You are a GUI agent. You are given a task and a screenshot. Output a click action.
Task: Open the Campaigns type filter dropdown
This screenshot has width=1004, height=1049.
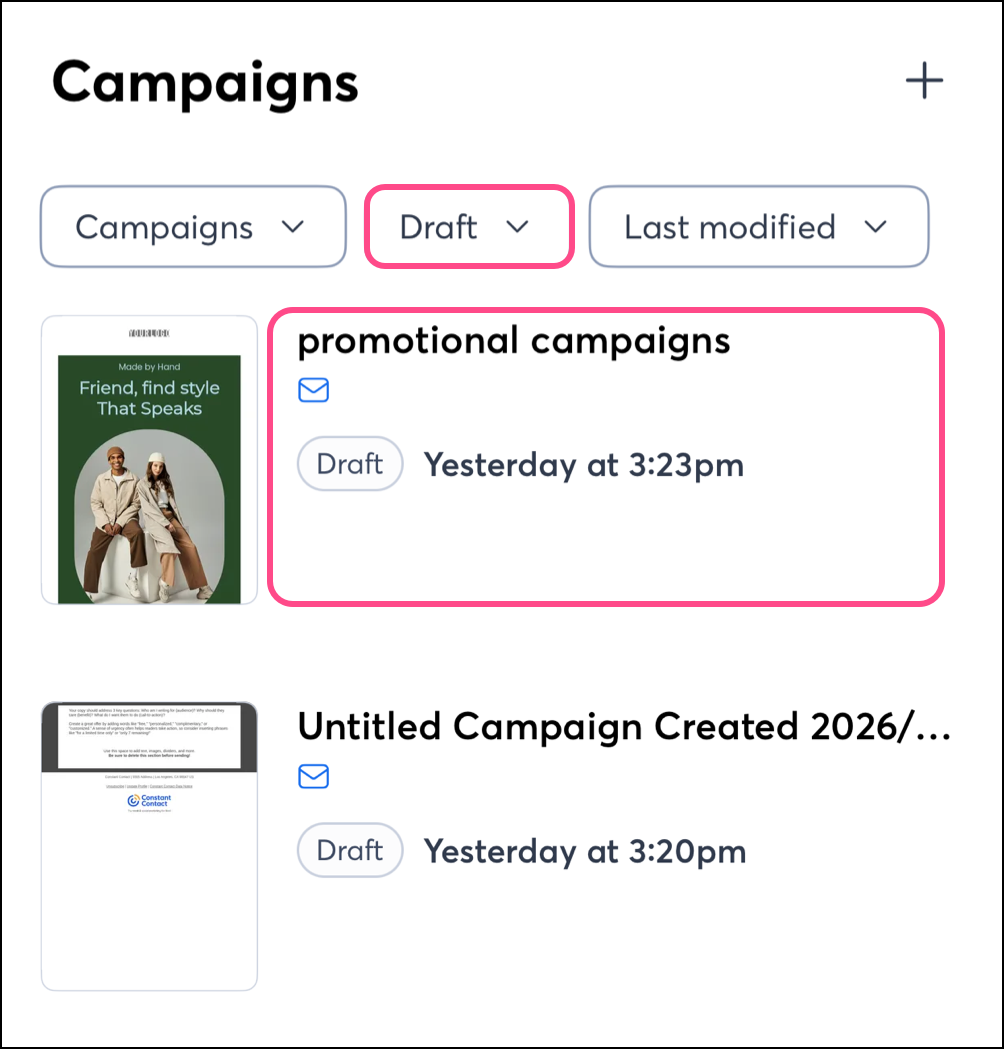(x=192, y=227)
